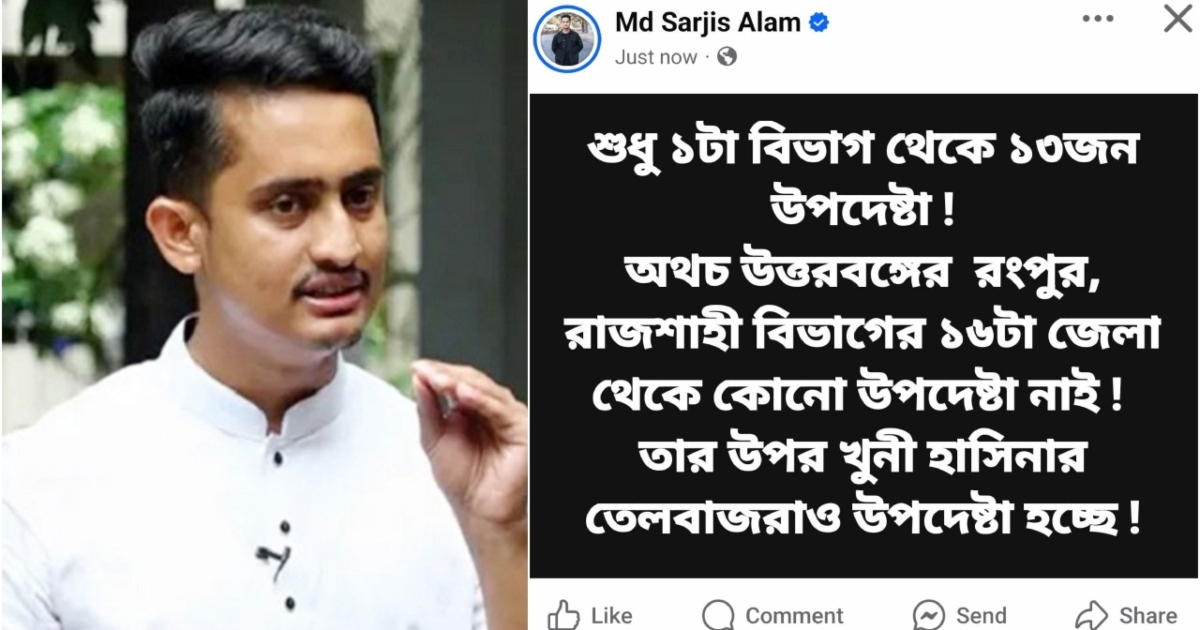This screenshot has height=630, width=1200.
Task: Click the last line 'তেলবাজরাও উপদেষ্টা হচ্ছে !'
Action: click(x=864, y=519)
